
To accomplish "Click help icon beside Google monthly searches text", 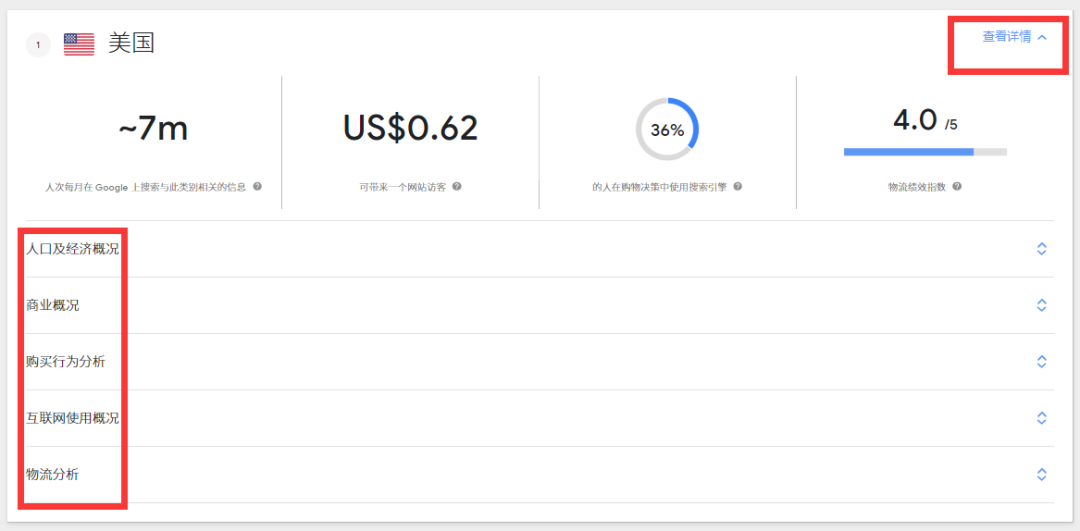I will pos(257,186).
